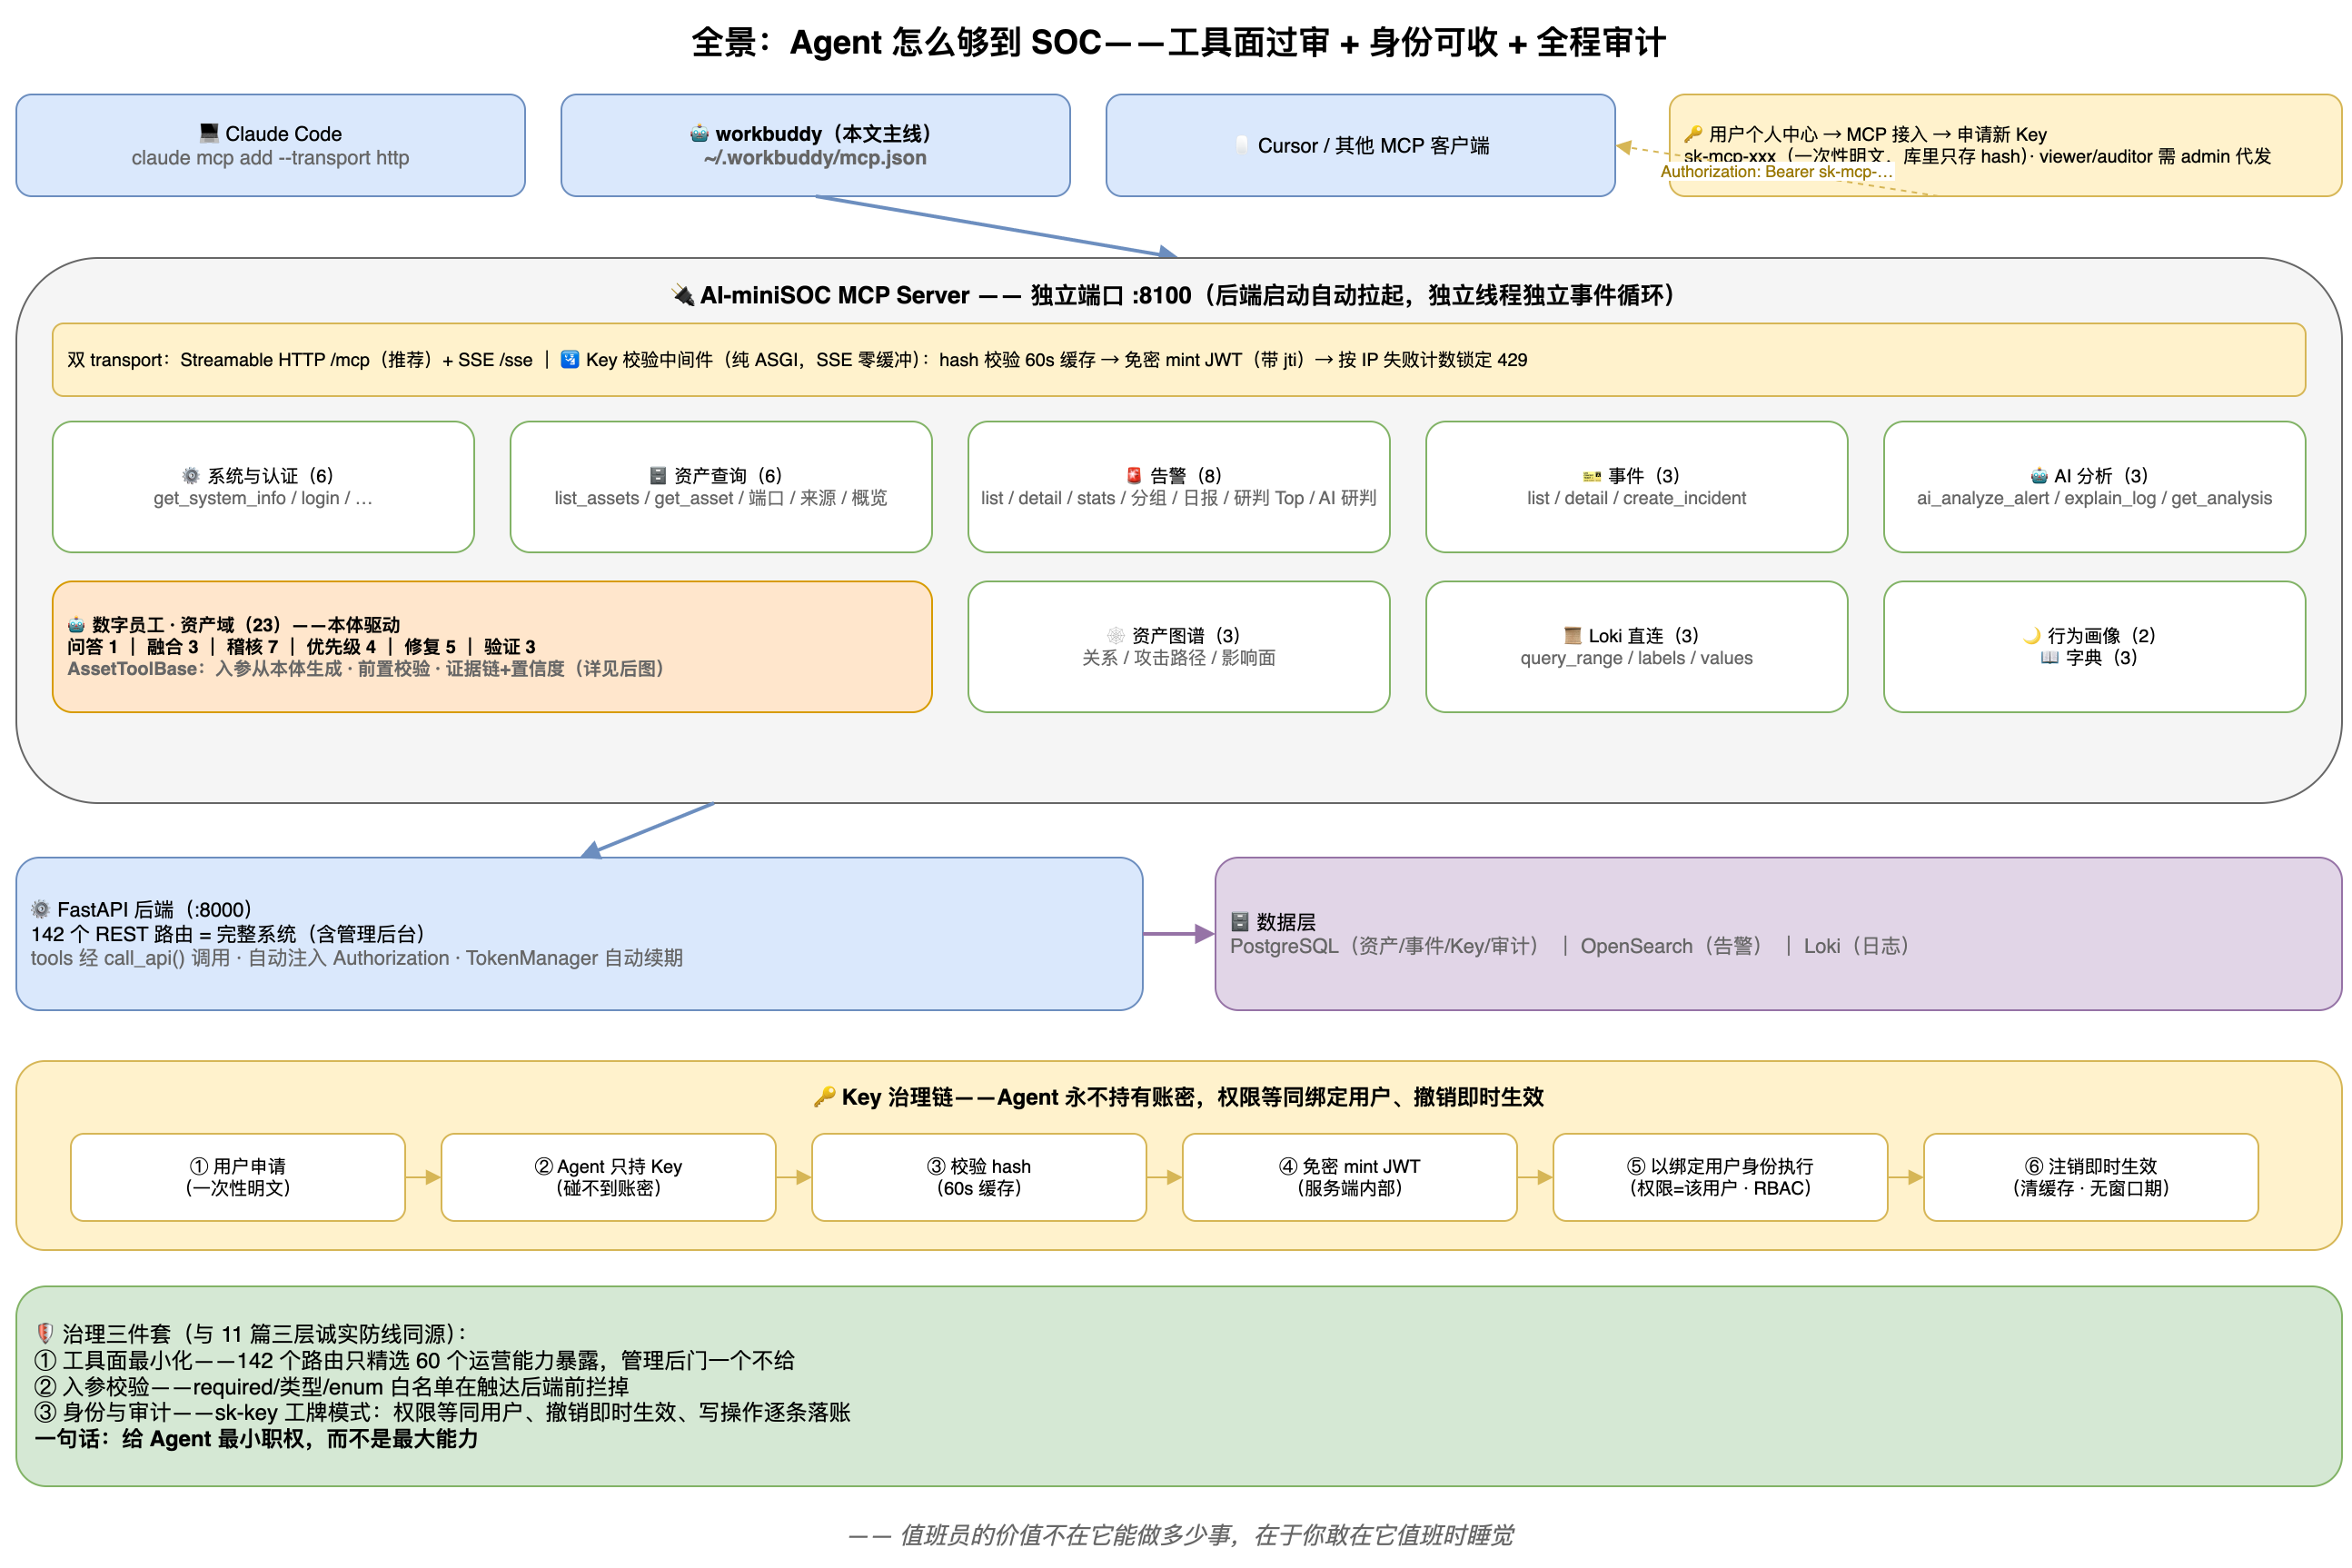Select the gear icon beside 系统与认证
Screen dimensions: 2352x1568
pos(190,475)
